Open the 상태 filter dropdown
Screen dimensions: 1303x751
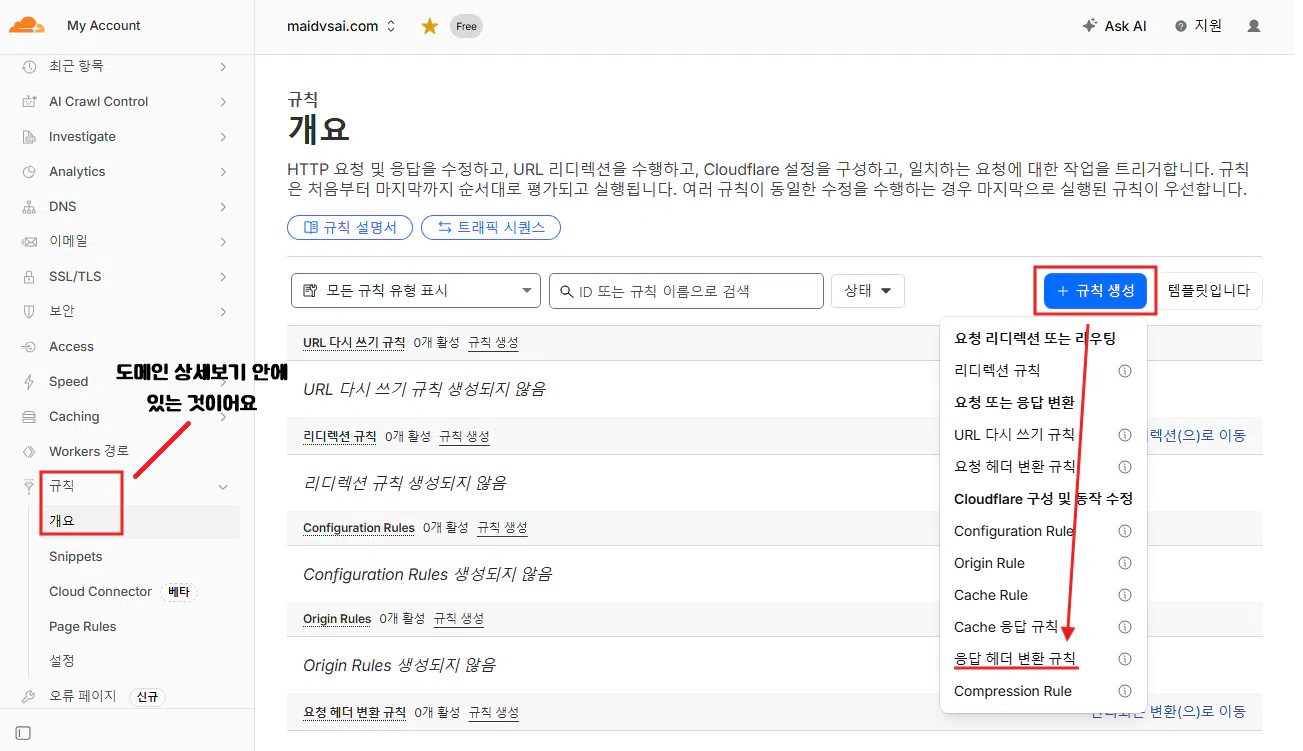click(x=868, y=291)
